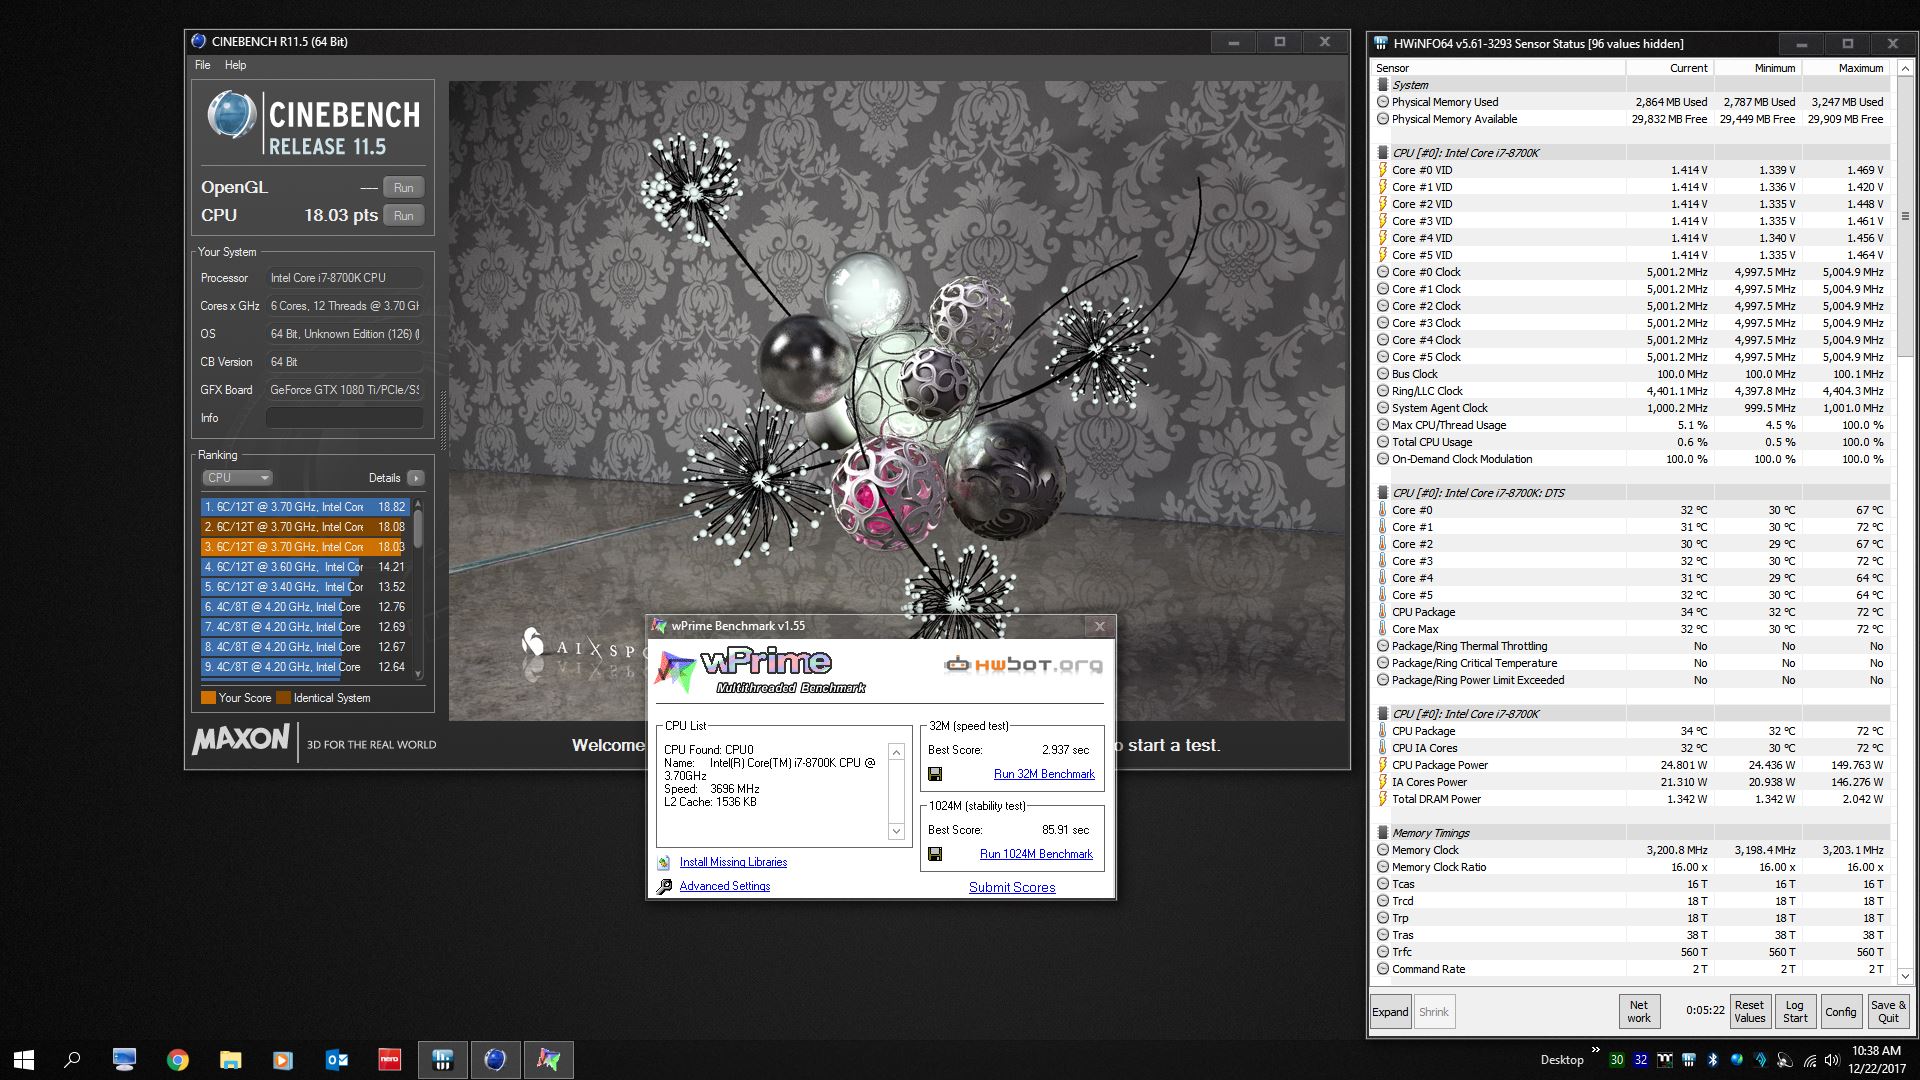Viewport: 1920px width, 1080px height.
Task: Click the chip icon of the Memory Timings header
Action: 1383,833
